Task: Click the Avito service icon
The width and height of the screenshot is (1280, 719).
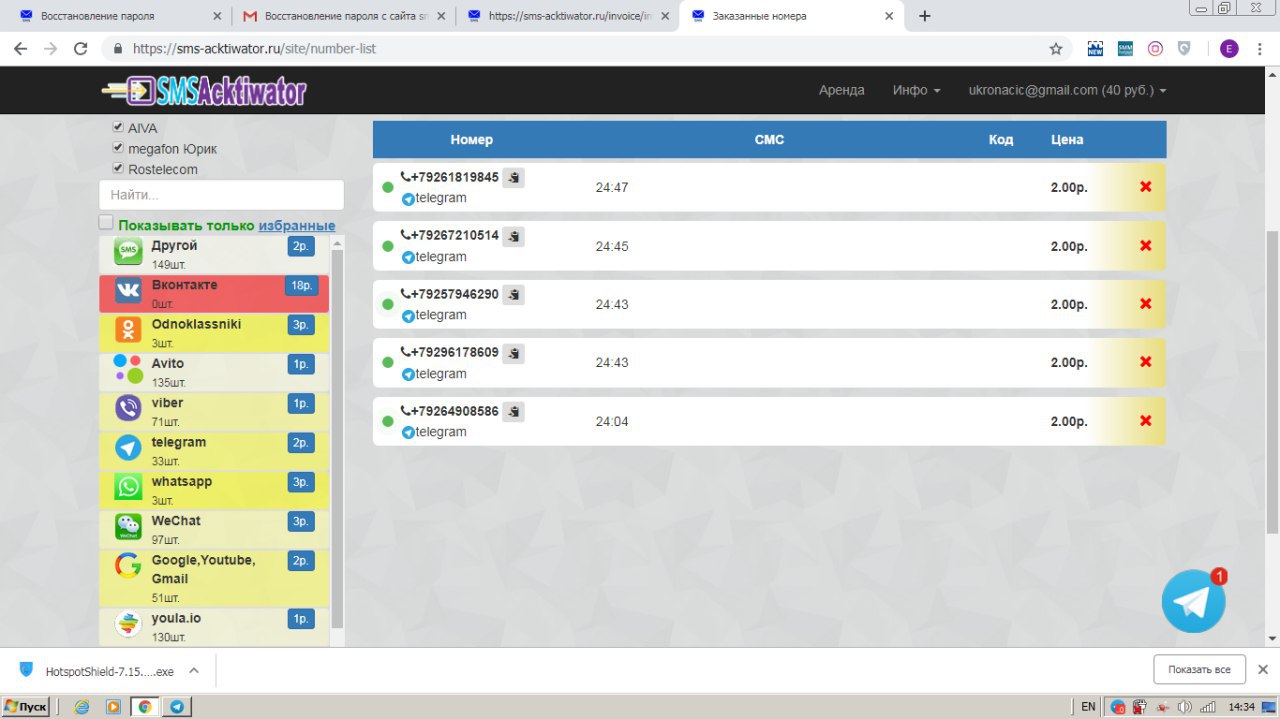Action: (128, 369)
